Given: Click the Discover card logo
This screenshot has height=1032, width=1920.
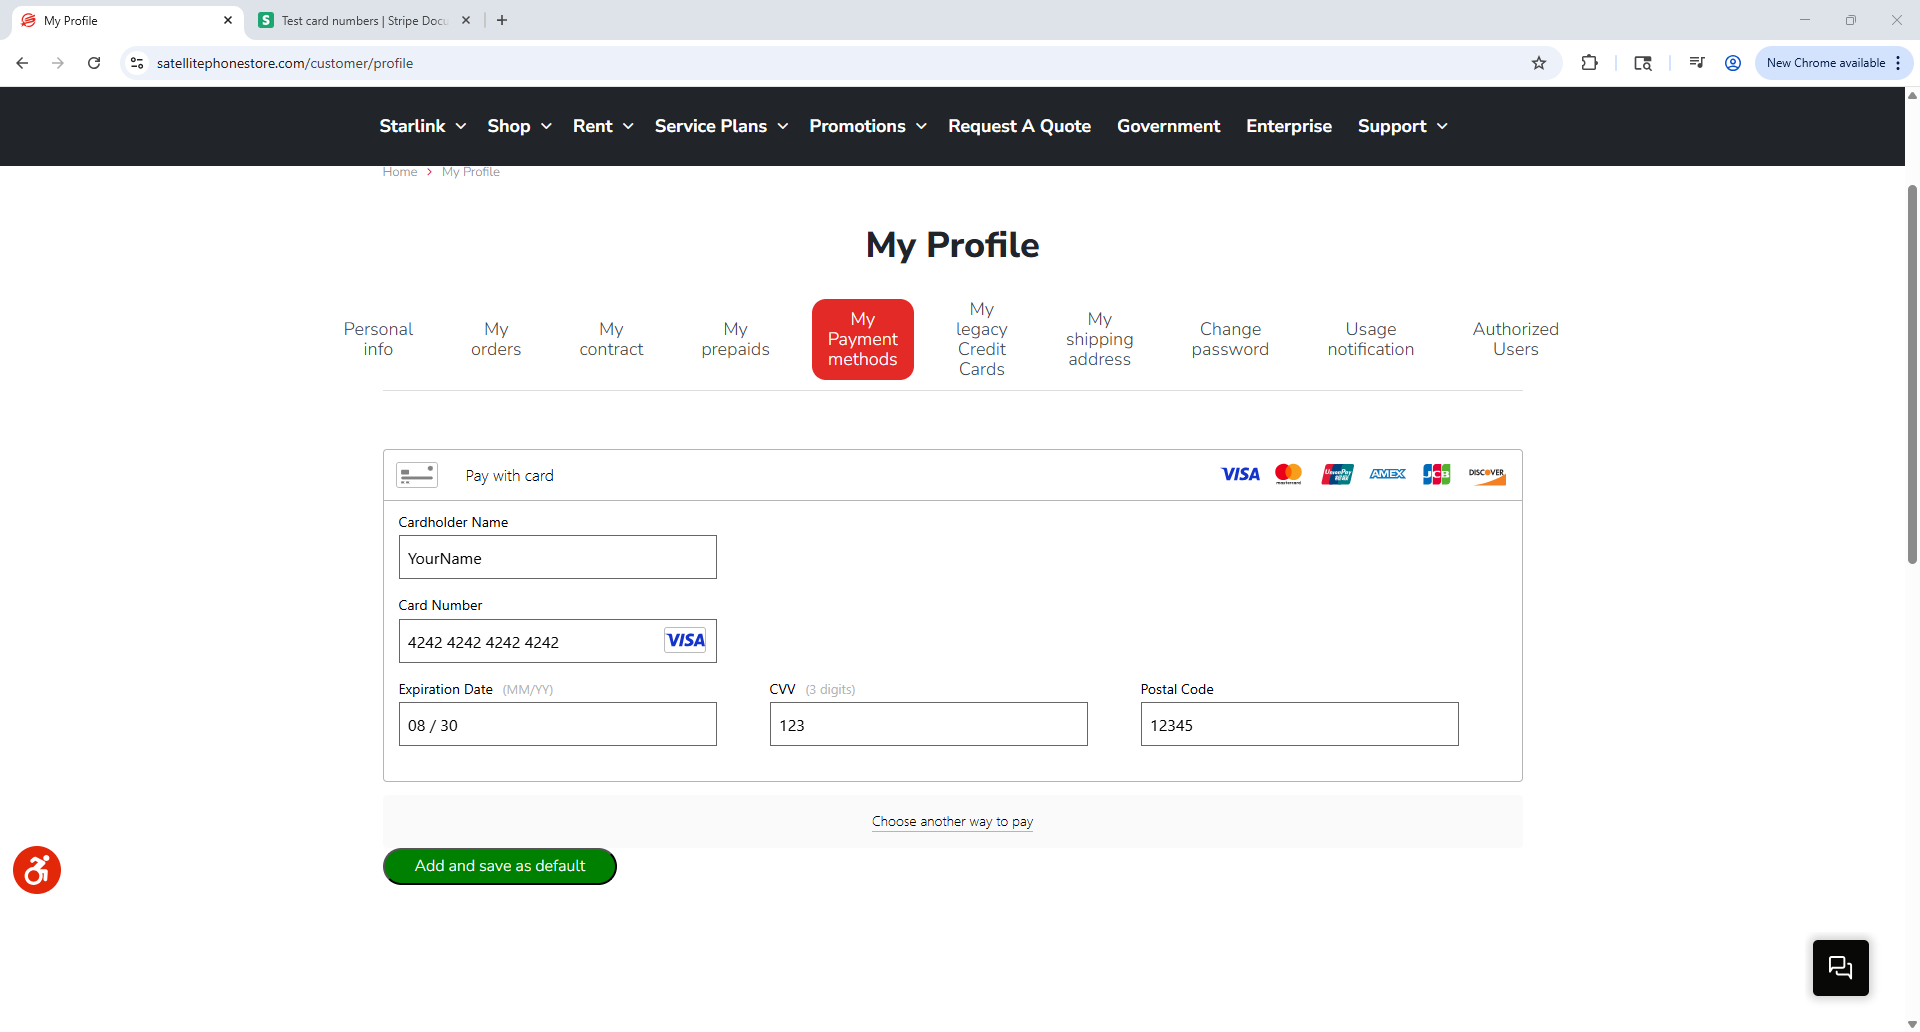Looking at the screenshot, I should click(x=1487, y=474).
